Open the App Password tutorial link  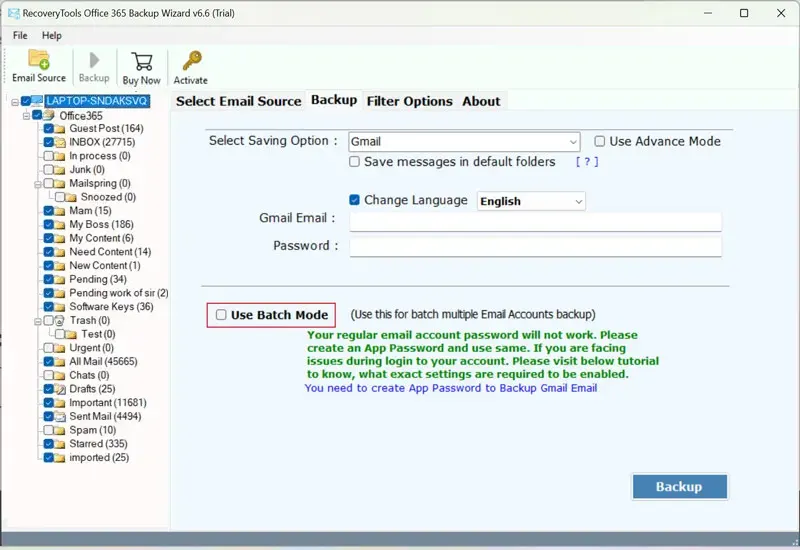pyautogui.click(x=450, y=388)
